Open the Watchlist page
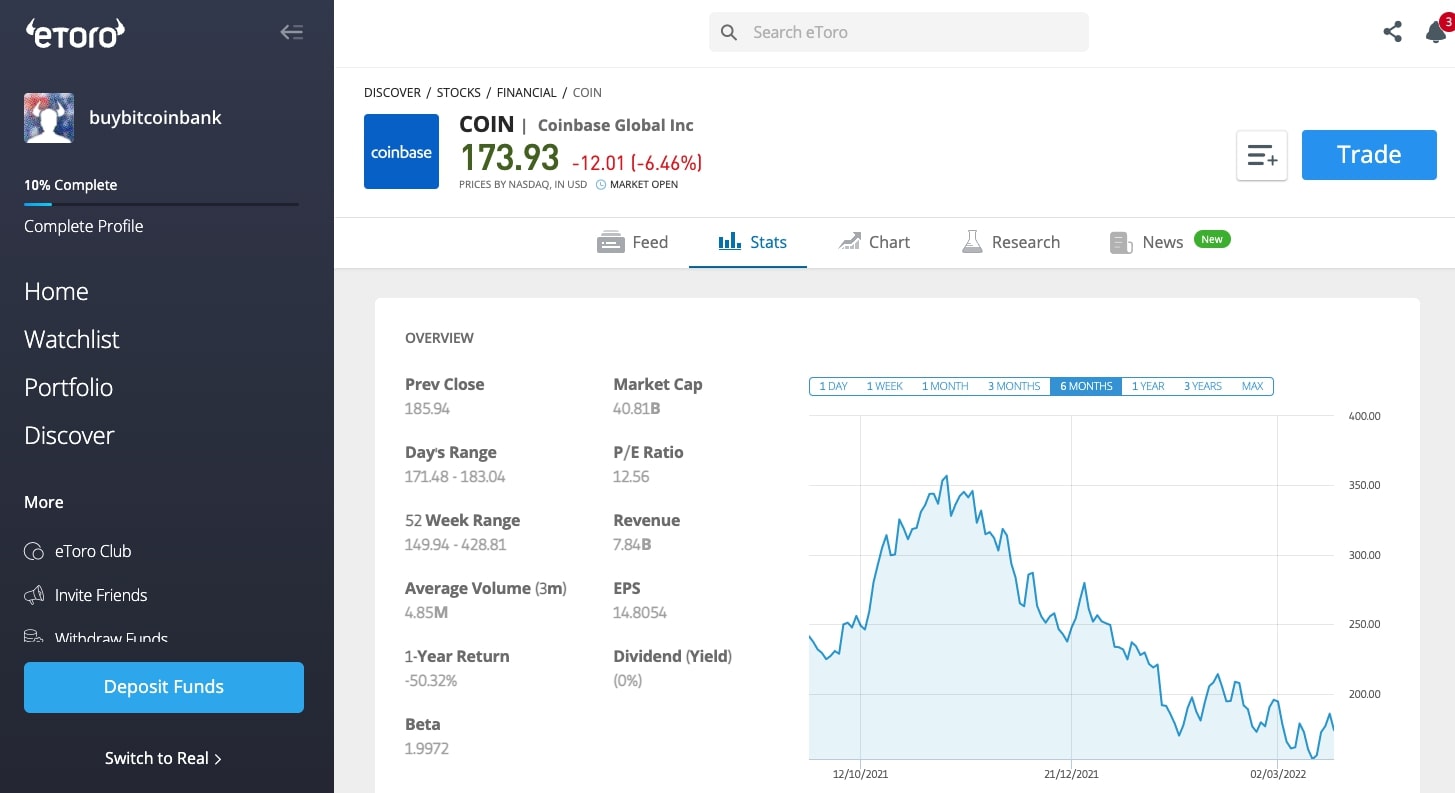Viewport: 1455px width, 793px height. [71, 339]
